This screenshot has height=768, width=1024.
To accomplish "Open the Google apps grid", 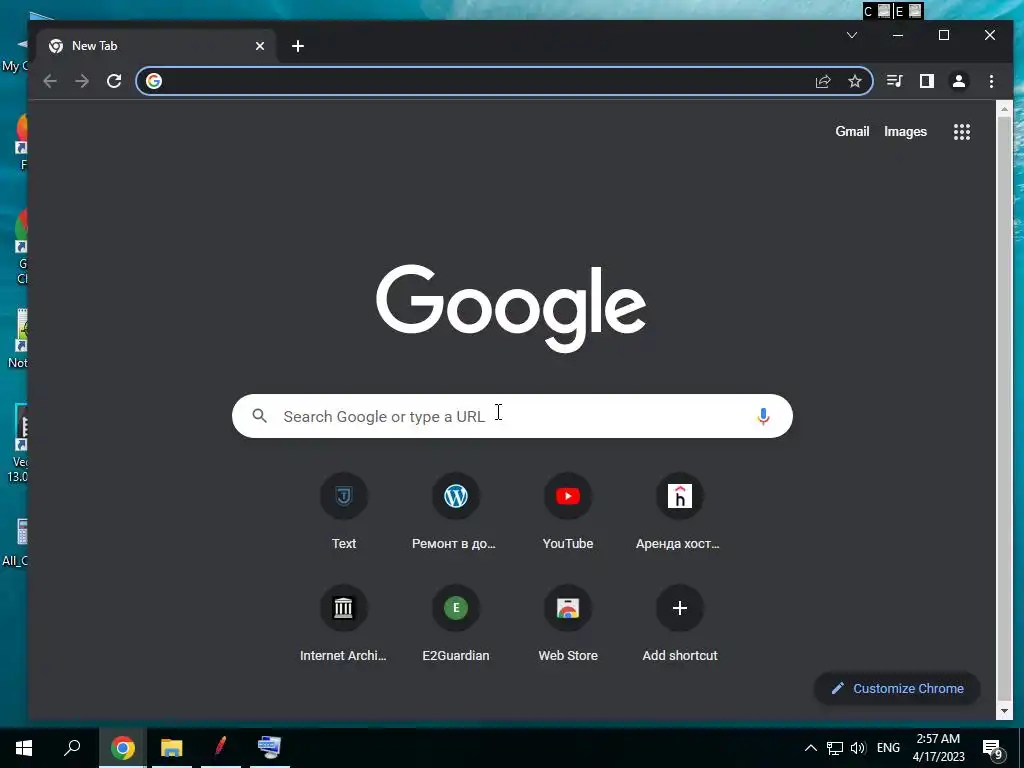I will (x=961, y=132).
